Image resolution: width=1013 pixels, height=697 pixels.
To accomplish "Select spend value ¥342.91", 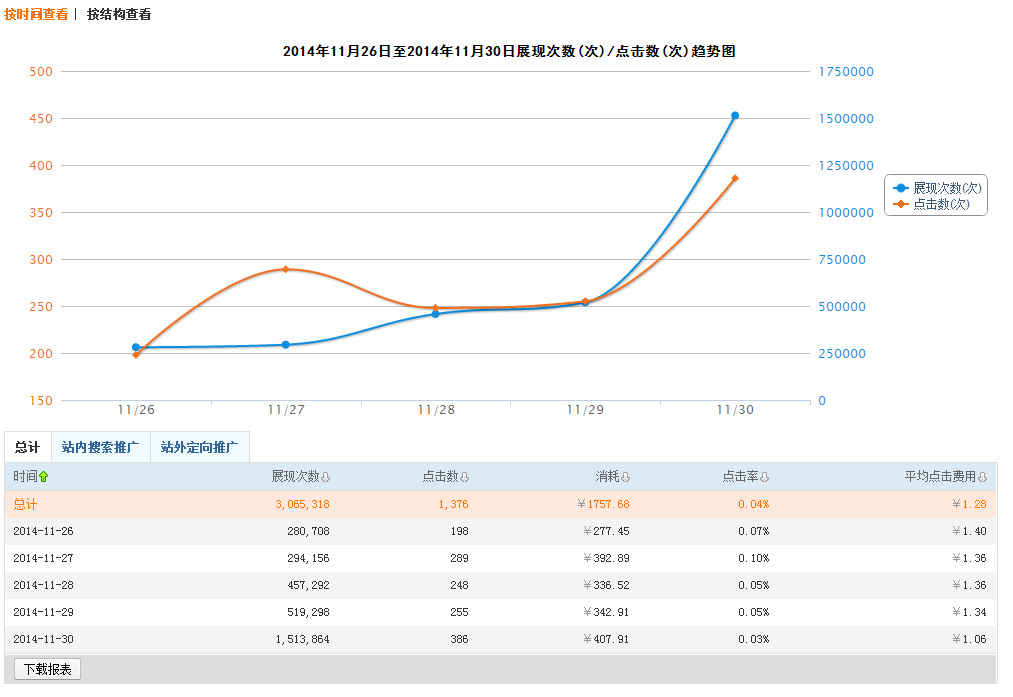I will coord(606,612).
